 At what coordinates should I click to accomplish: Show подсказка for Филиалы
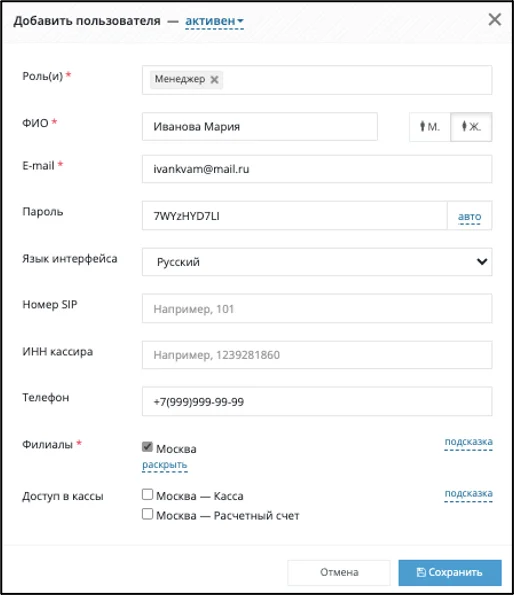[468, 442]
